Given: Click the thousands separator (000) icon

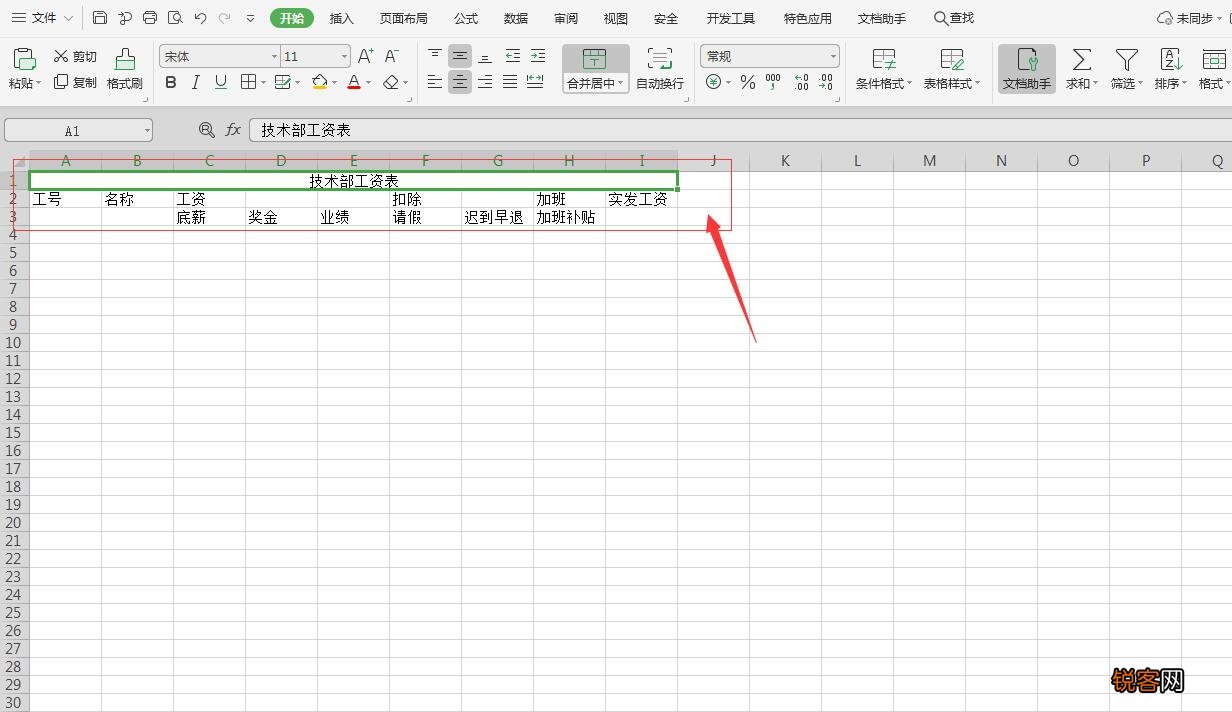Looking at the screenshot, I should coord(772,83).
